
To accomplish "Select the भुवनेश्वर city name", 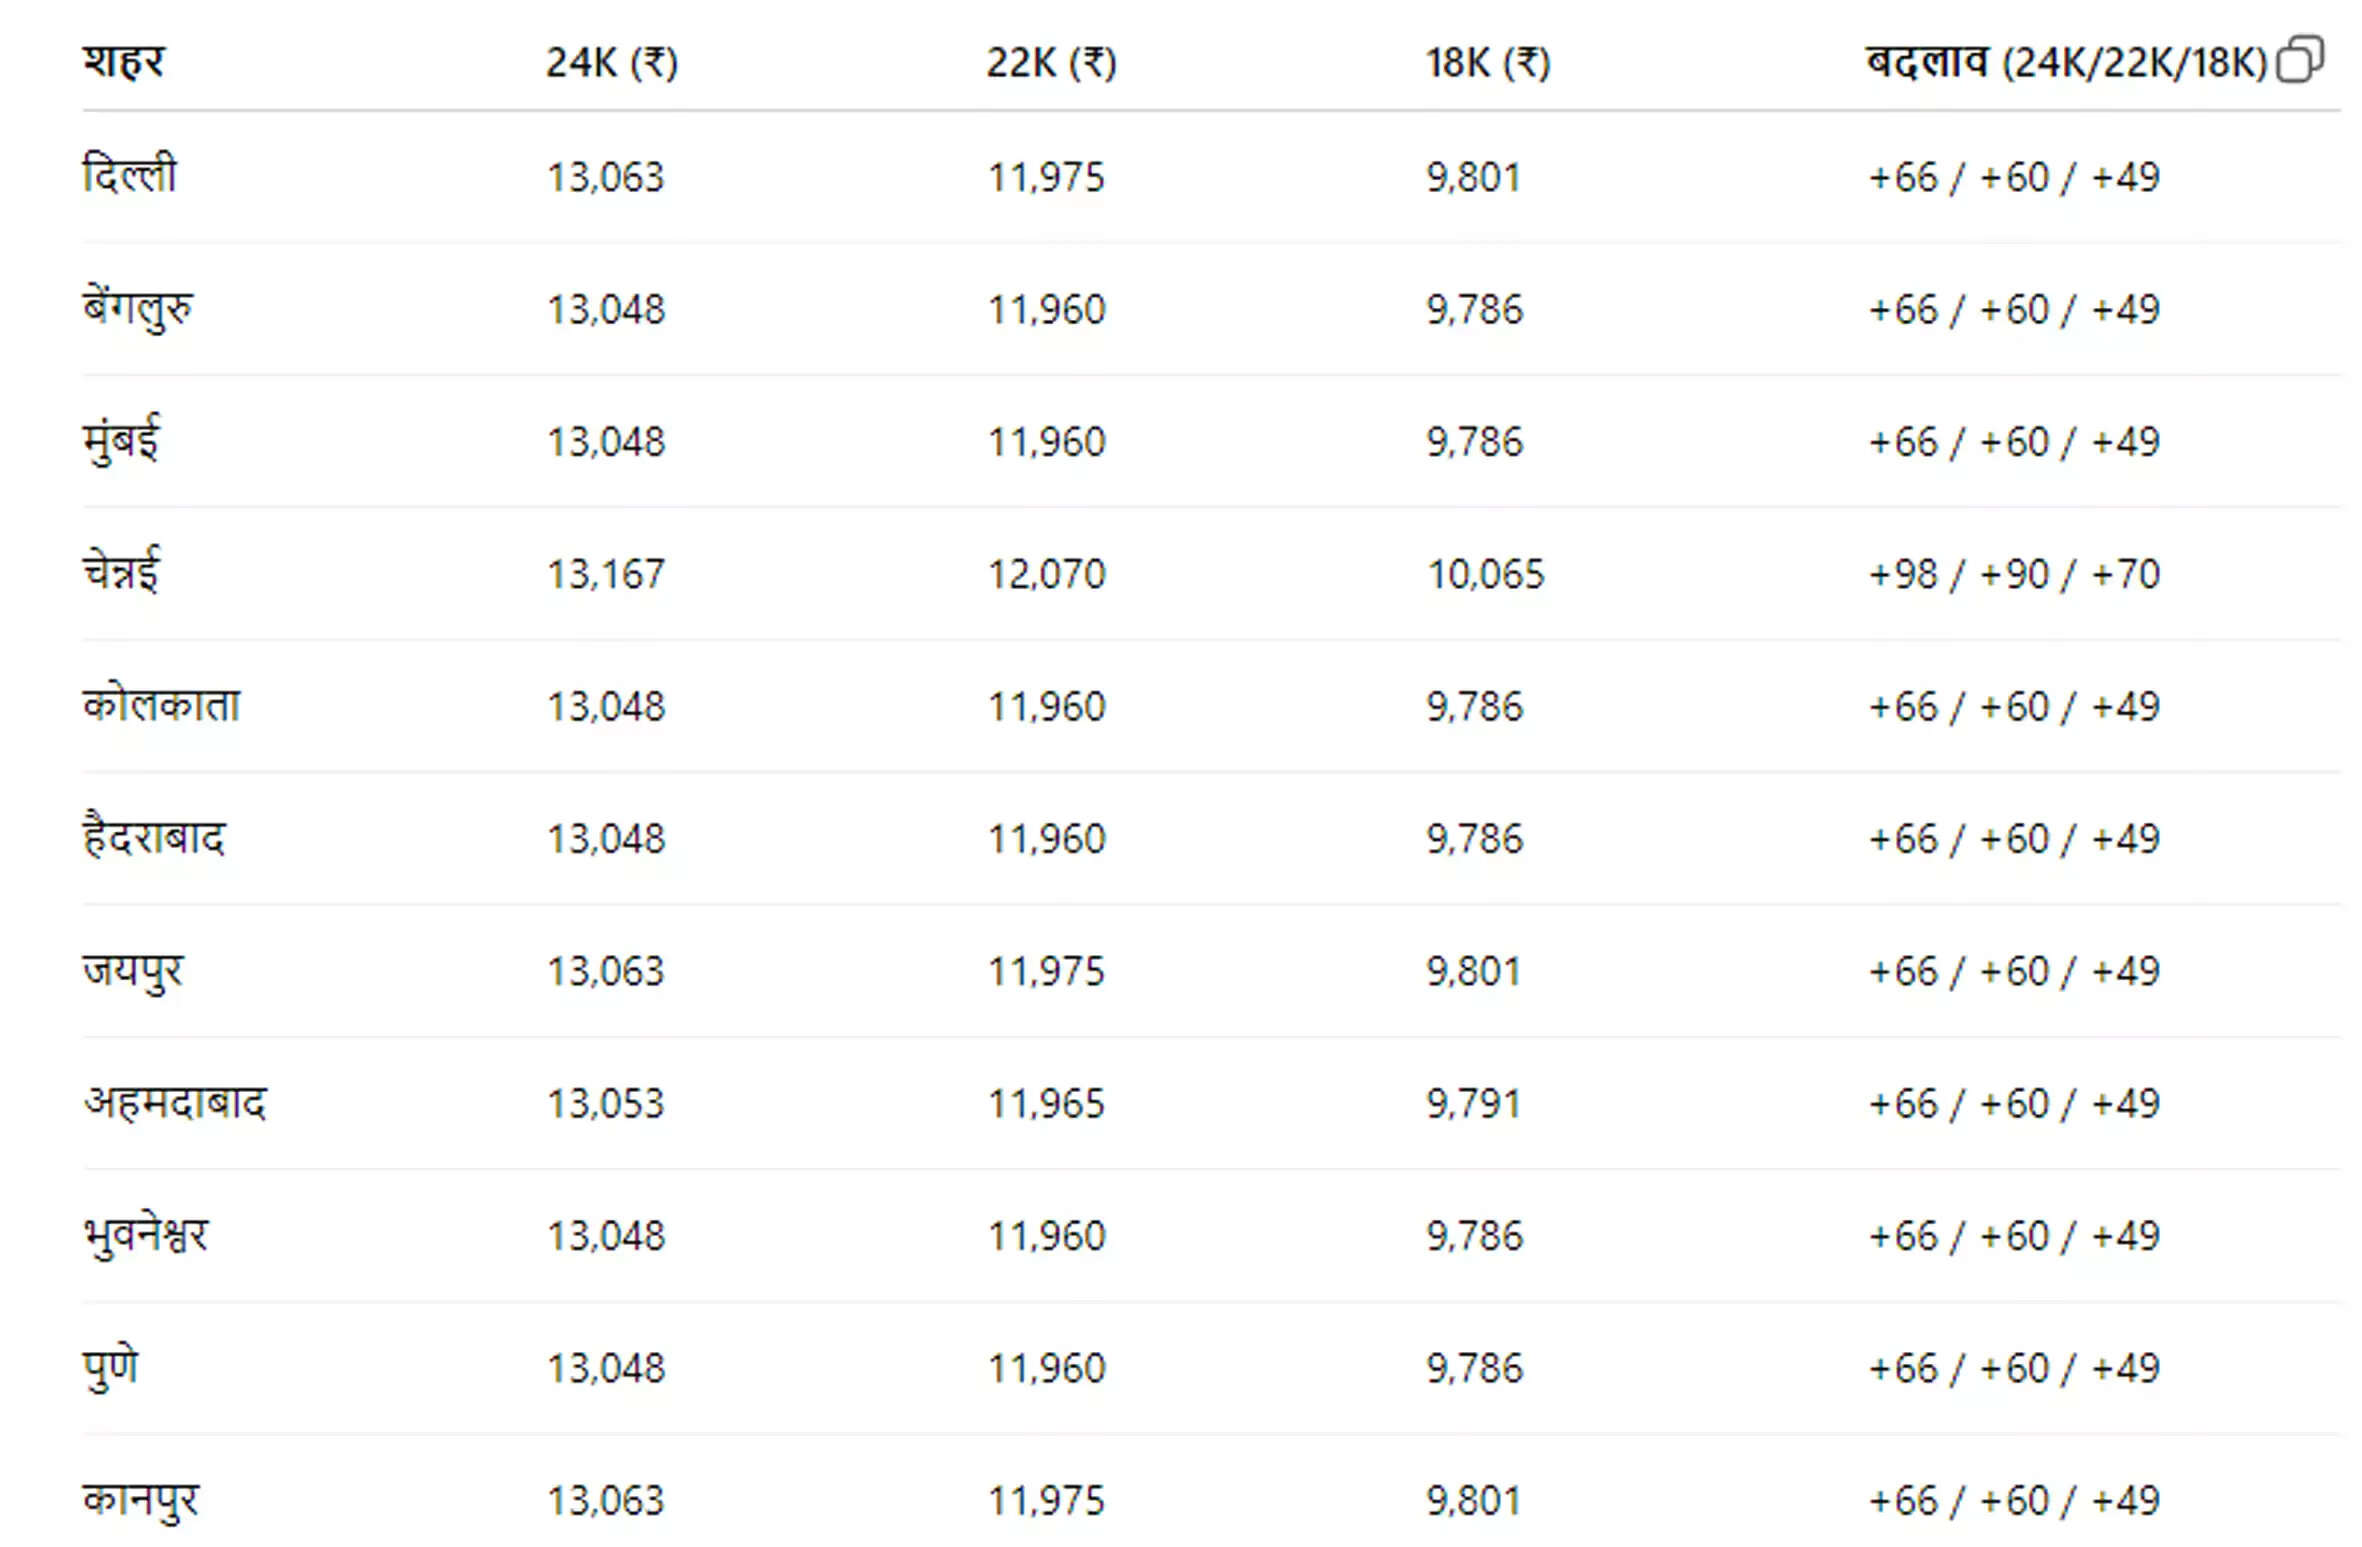I will pyautogui.click(x=146, y=1236).
